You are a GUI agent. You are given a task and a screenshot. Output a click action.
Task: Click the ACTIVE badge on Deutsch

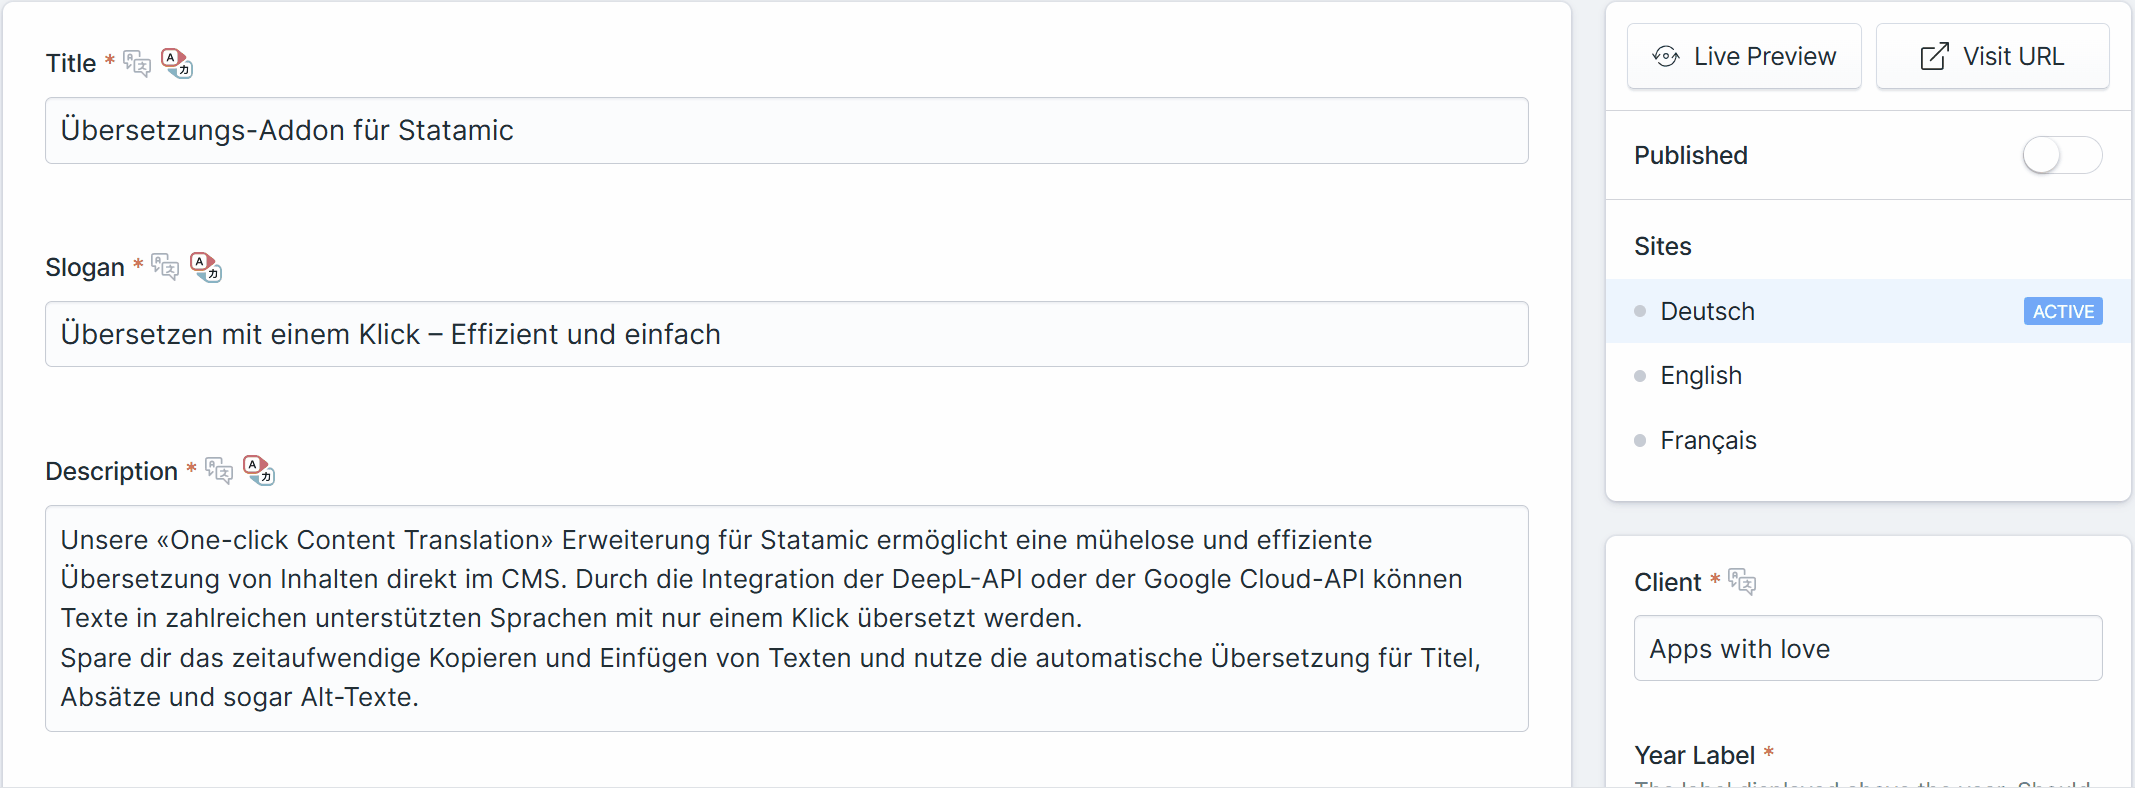click(x=2062, y=311)
